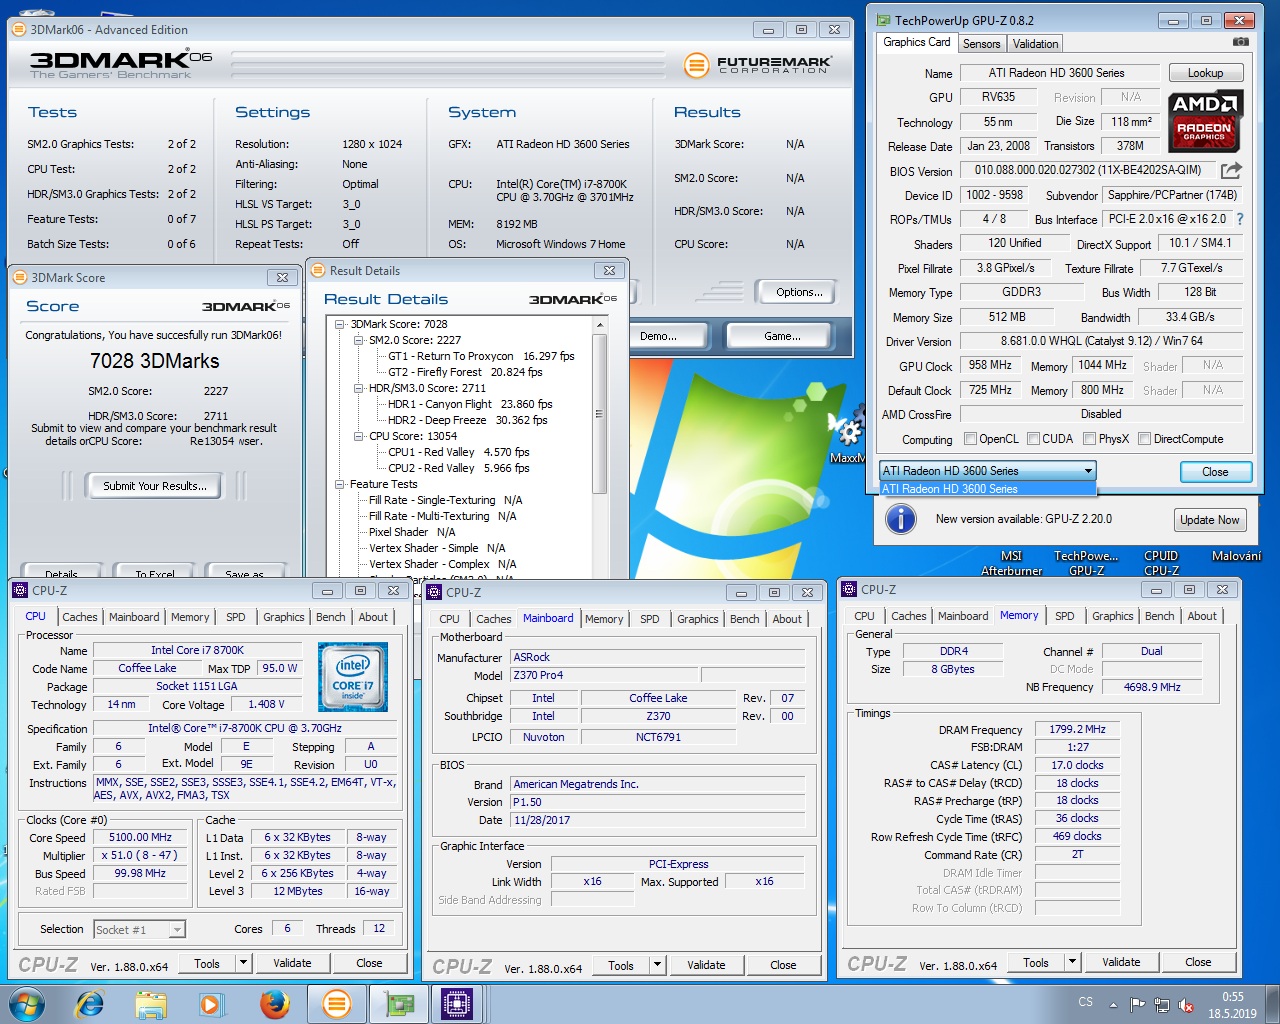The width and height of the screenshot is (1280, 1024).
Task: Click the Demo... button in 3DMark06
Action: (x=658, y=336)
